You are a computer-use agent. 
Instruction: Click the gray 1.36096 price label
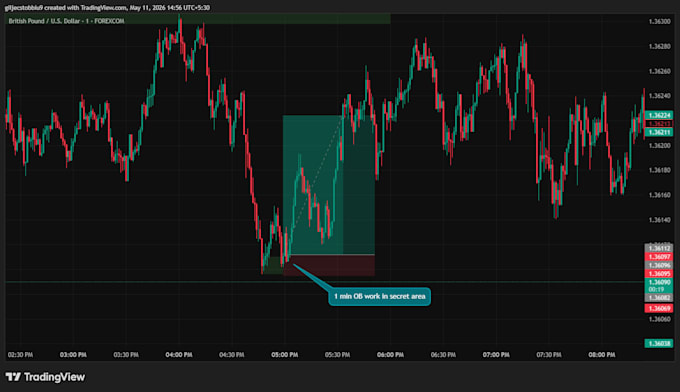coord(659,265)
